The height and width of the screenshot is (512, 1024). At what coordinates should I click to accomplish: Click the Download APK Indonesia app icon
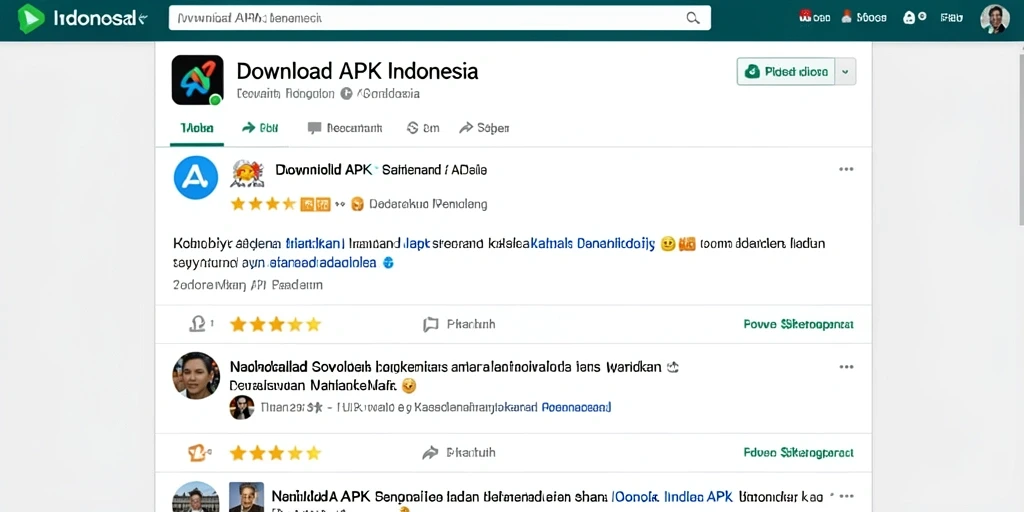point(197,80)
